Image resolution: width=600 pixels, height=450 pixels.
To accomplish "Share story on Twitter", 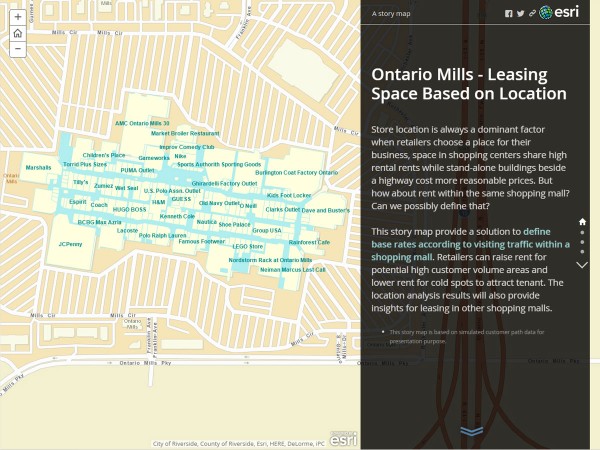I will pyautogui.click(x=520, y=14).
